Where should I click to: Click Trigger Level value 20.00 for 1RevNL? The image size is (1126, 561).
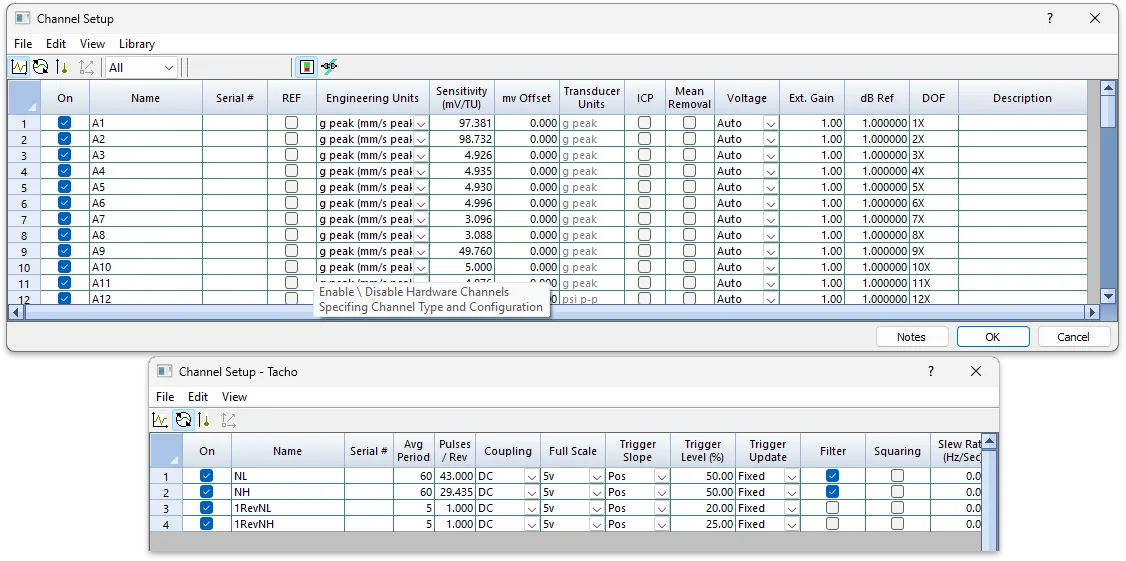pos(703,508)
